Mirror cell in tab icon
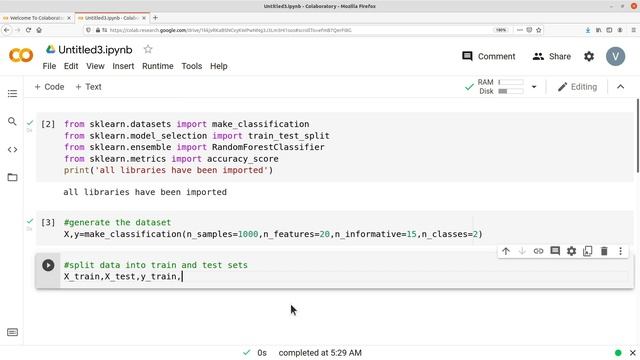640x360 pixels. click(x=588, y=251)
